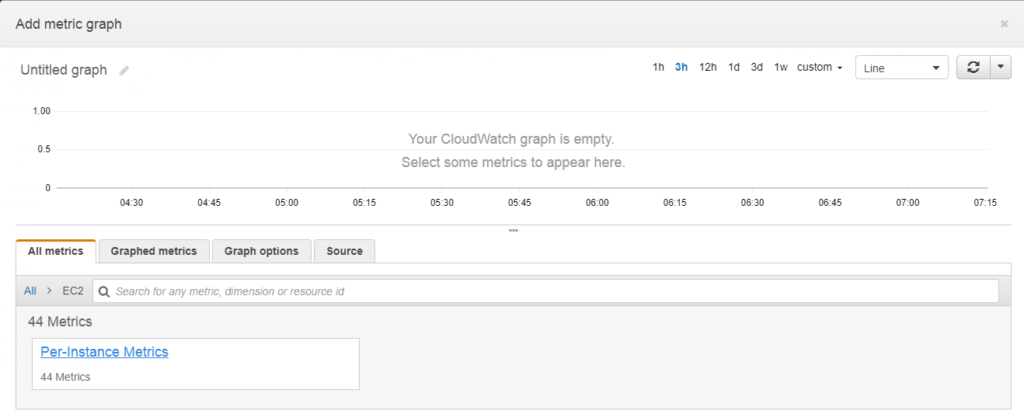Screen dimensions: 1024x418
Task: Edit graph title with pencil icon
Action: pos(124,71)
